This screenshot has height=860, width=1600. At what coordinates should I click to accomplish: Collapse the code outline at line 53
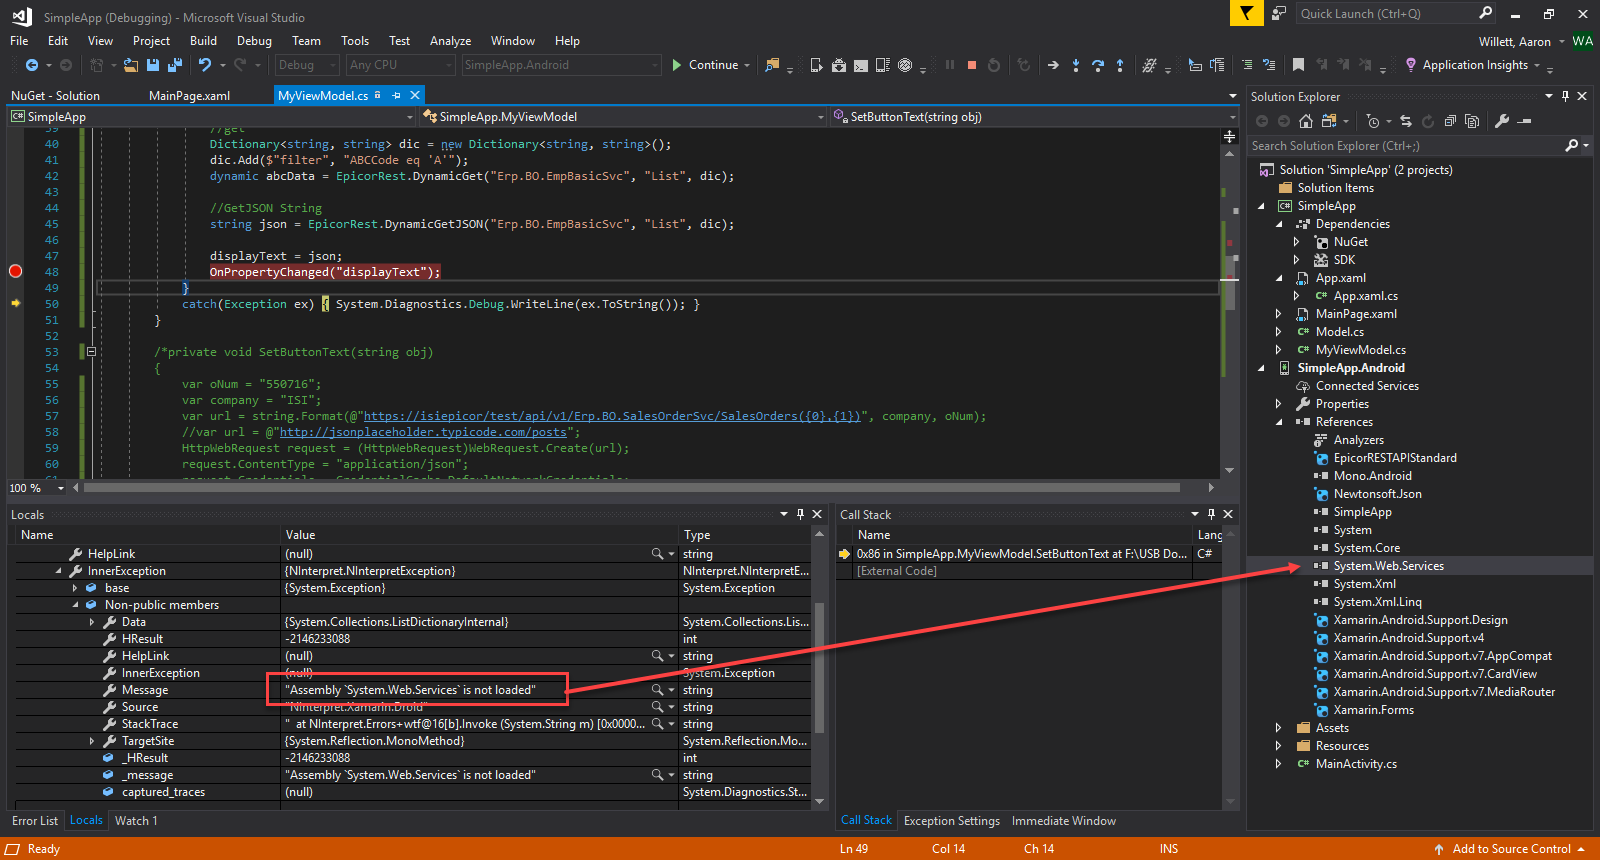click(91, 352)
